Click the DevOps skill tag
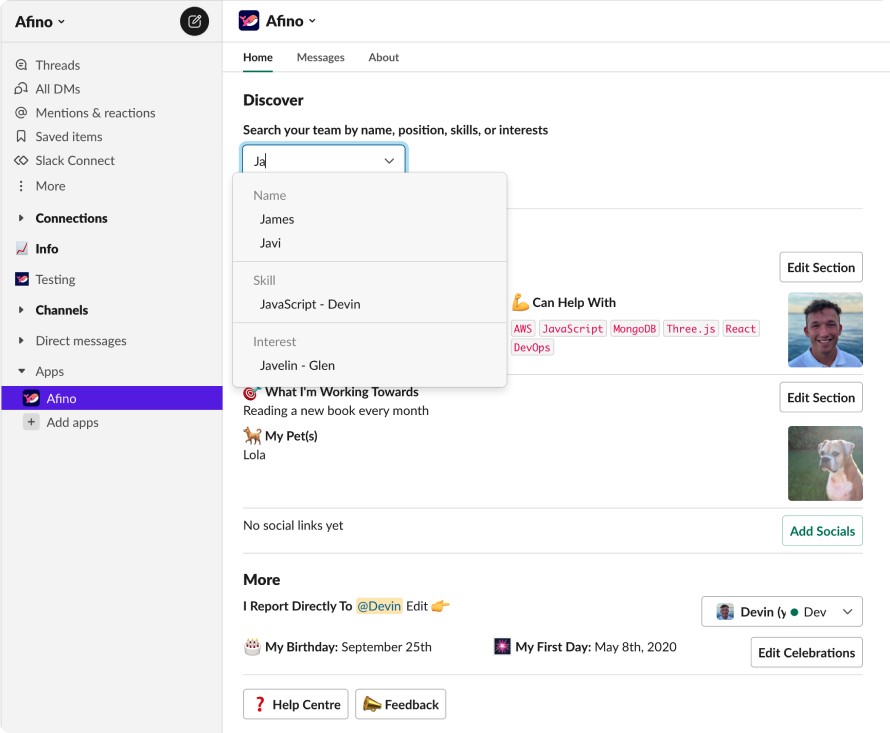890x733 pixels. tap(532, 347)
